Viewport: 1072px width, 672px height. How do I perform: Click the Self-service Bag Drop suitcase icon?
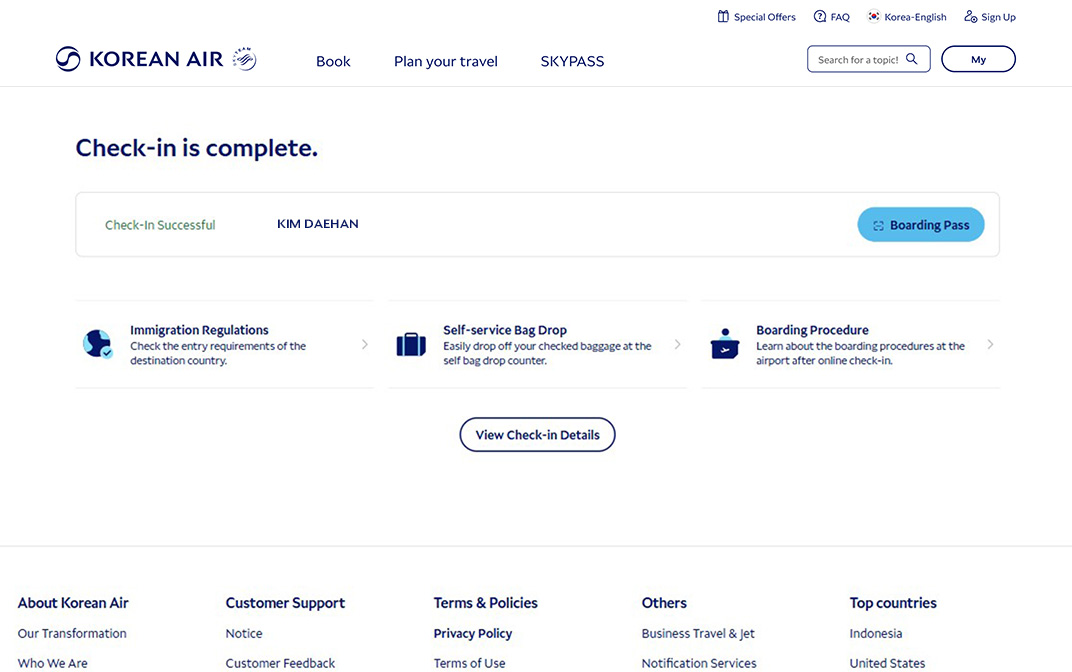[x=411, y=345]
